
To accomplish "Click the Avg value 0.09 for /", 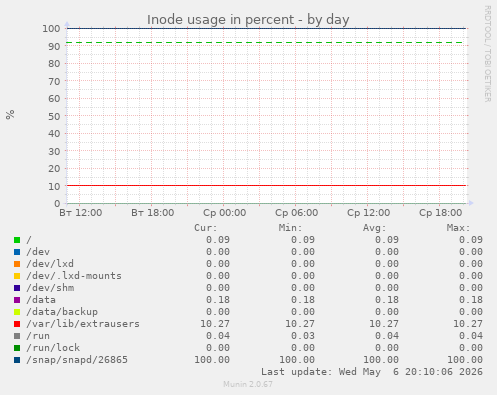I will tap(387, 240).
